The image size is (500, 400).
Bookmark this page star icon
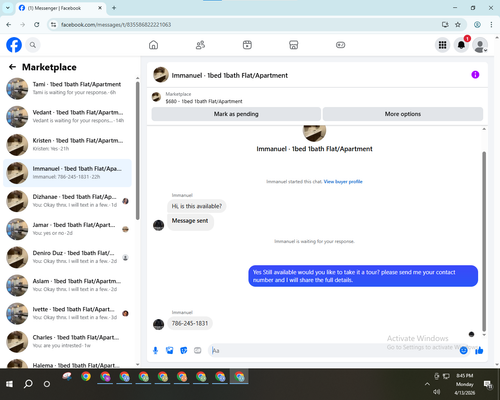tap(458, 25)
